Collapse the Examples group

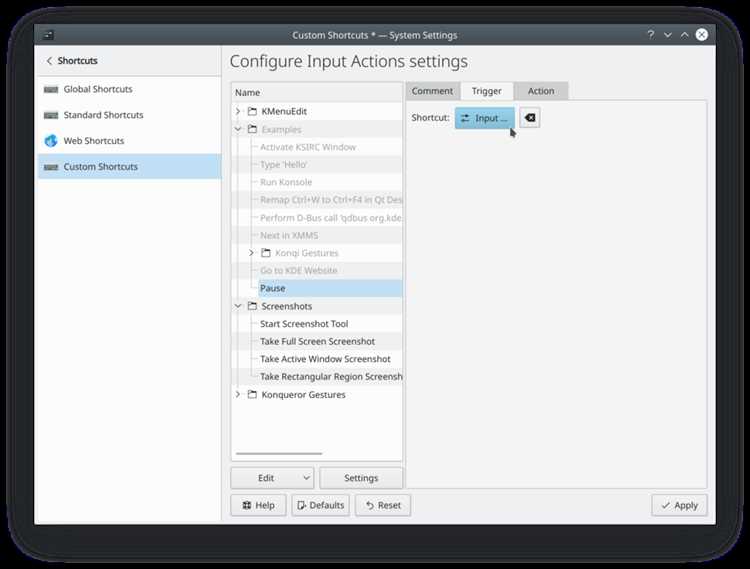[238, 129]
